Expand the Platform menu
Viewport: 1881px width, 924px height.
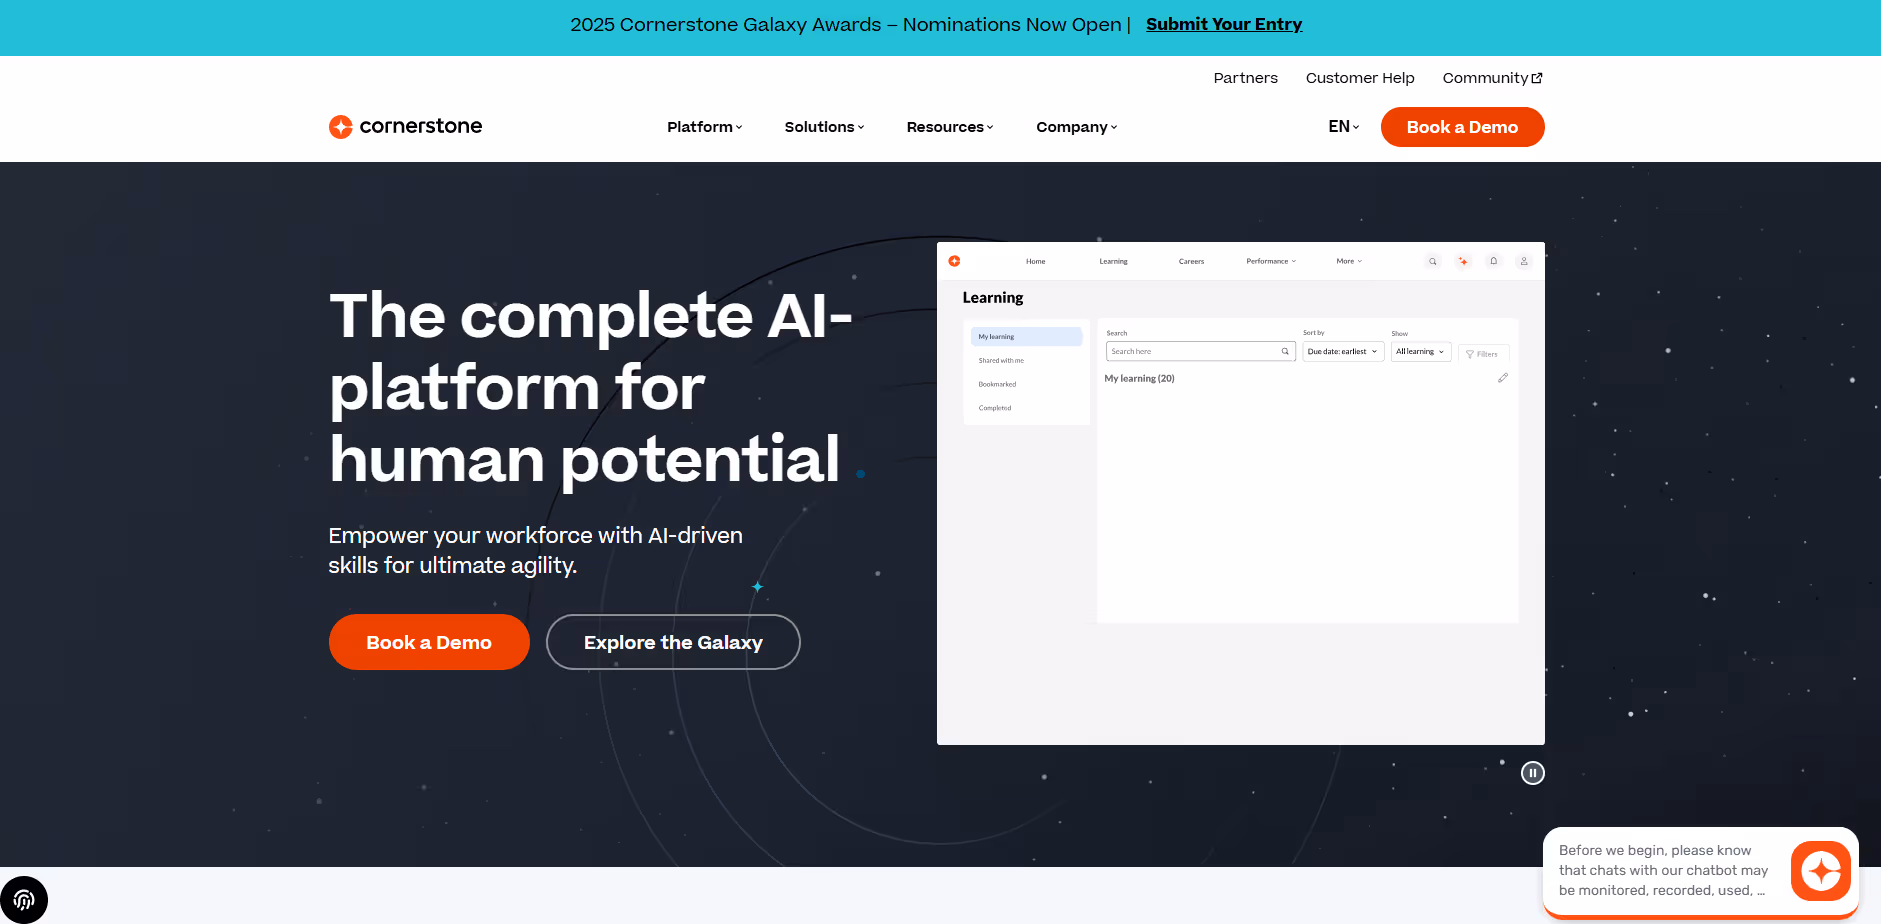click(704, 127)
